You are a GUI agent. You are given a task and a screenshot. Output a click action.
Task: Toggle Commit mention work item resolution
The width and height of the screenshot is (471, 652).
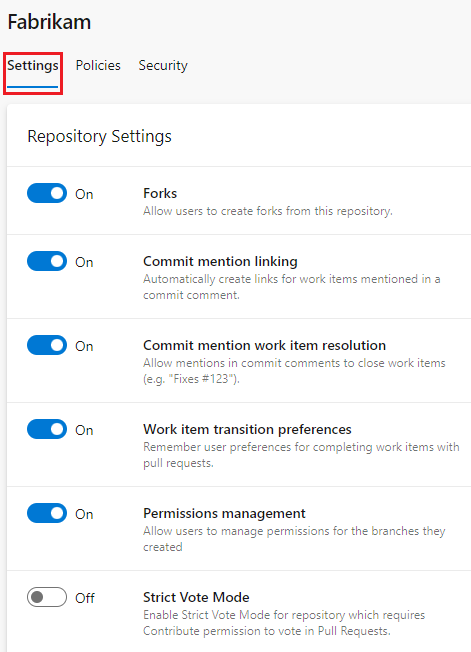point(47,345)
